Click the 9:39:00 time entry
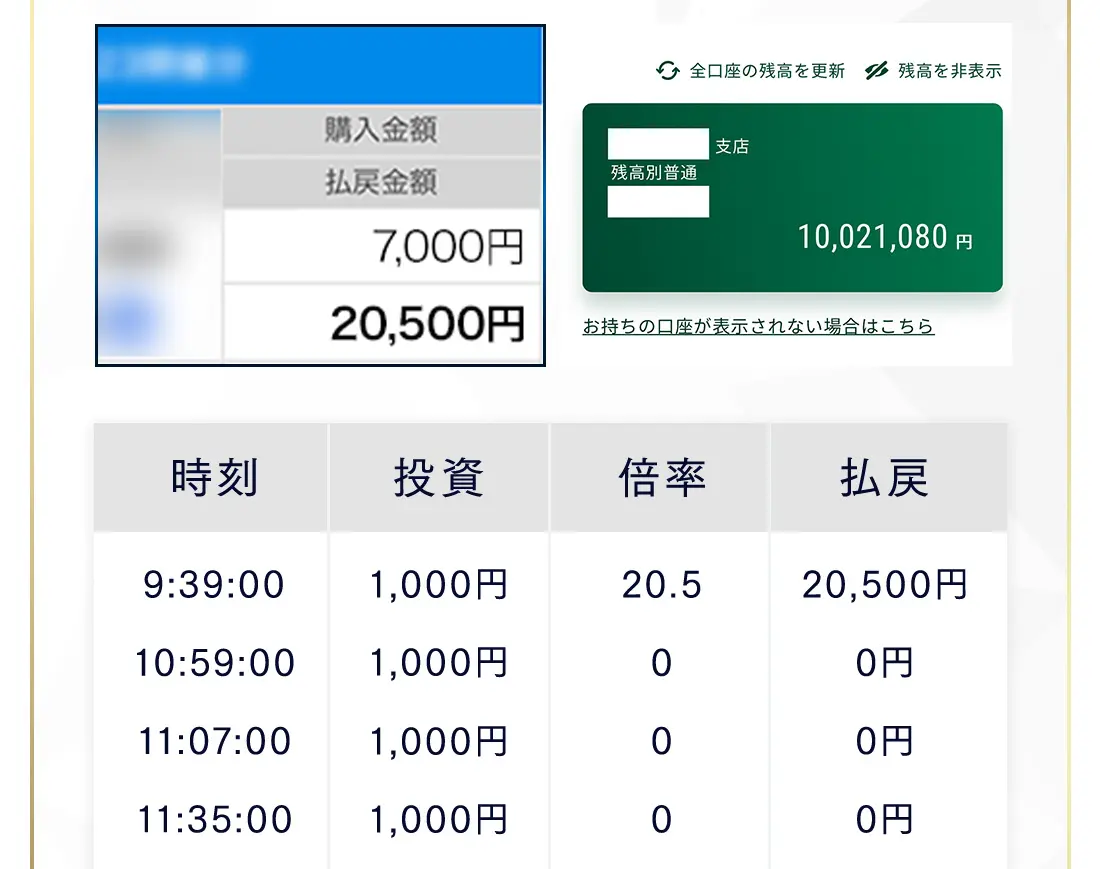Screen dimensions: 1100x869 [214, 585]
